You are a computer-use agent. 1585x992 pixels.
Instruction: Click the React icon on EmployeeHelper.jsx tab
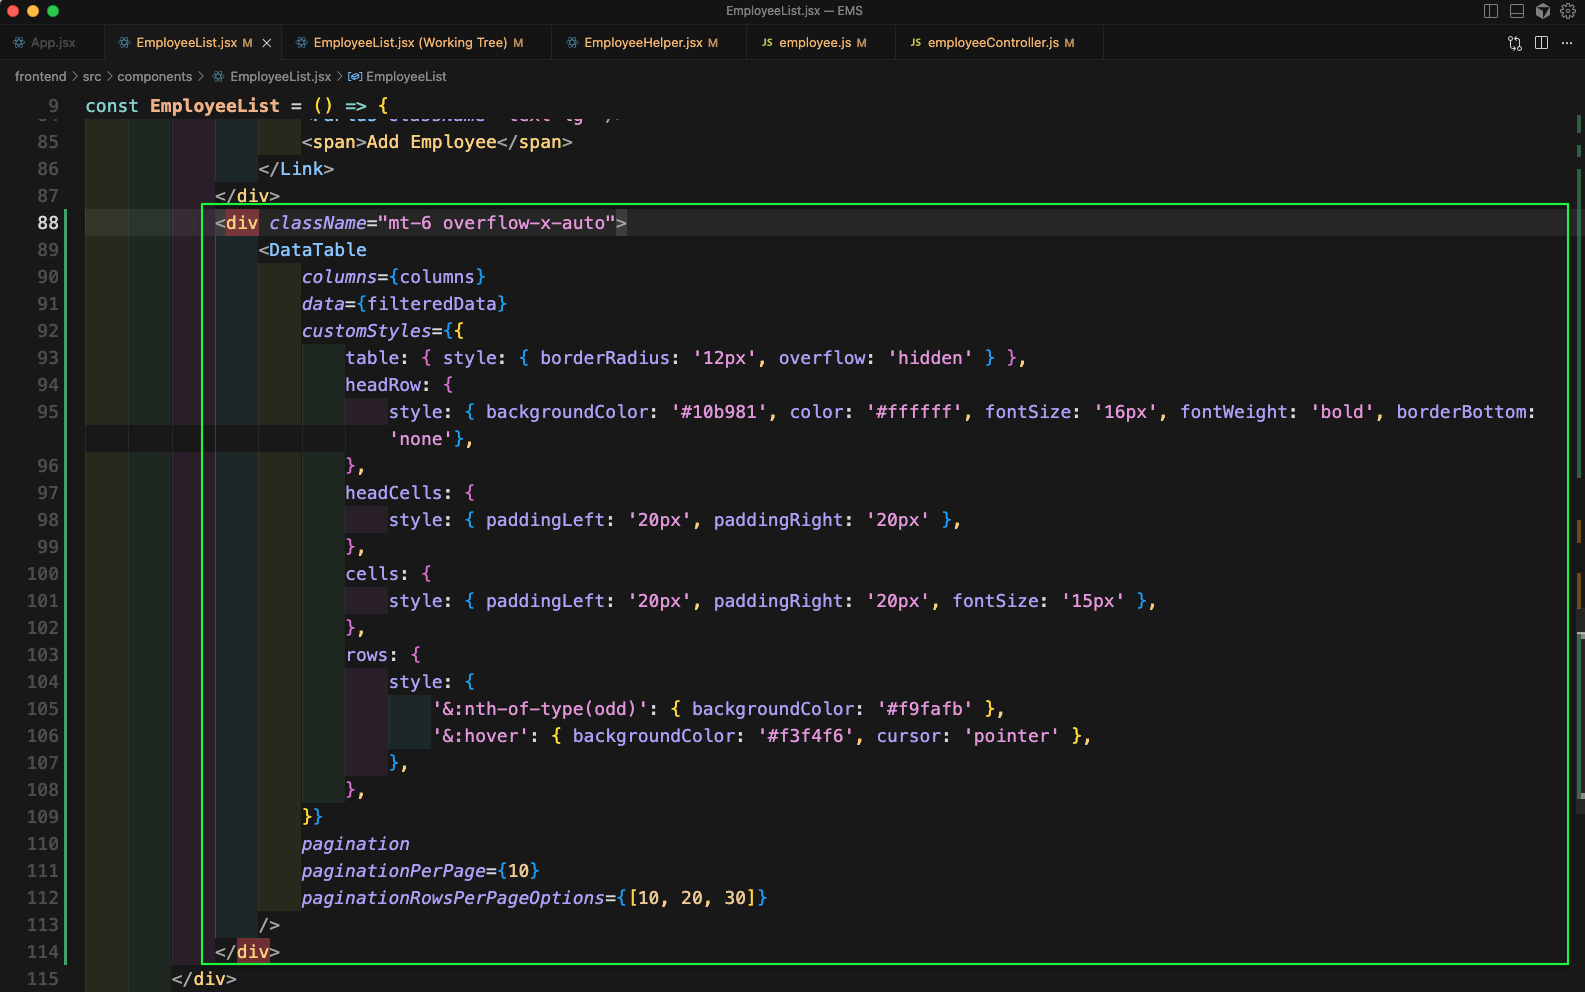pyautogui.click(x=572, y=43)
